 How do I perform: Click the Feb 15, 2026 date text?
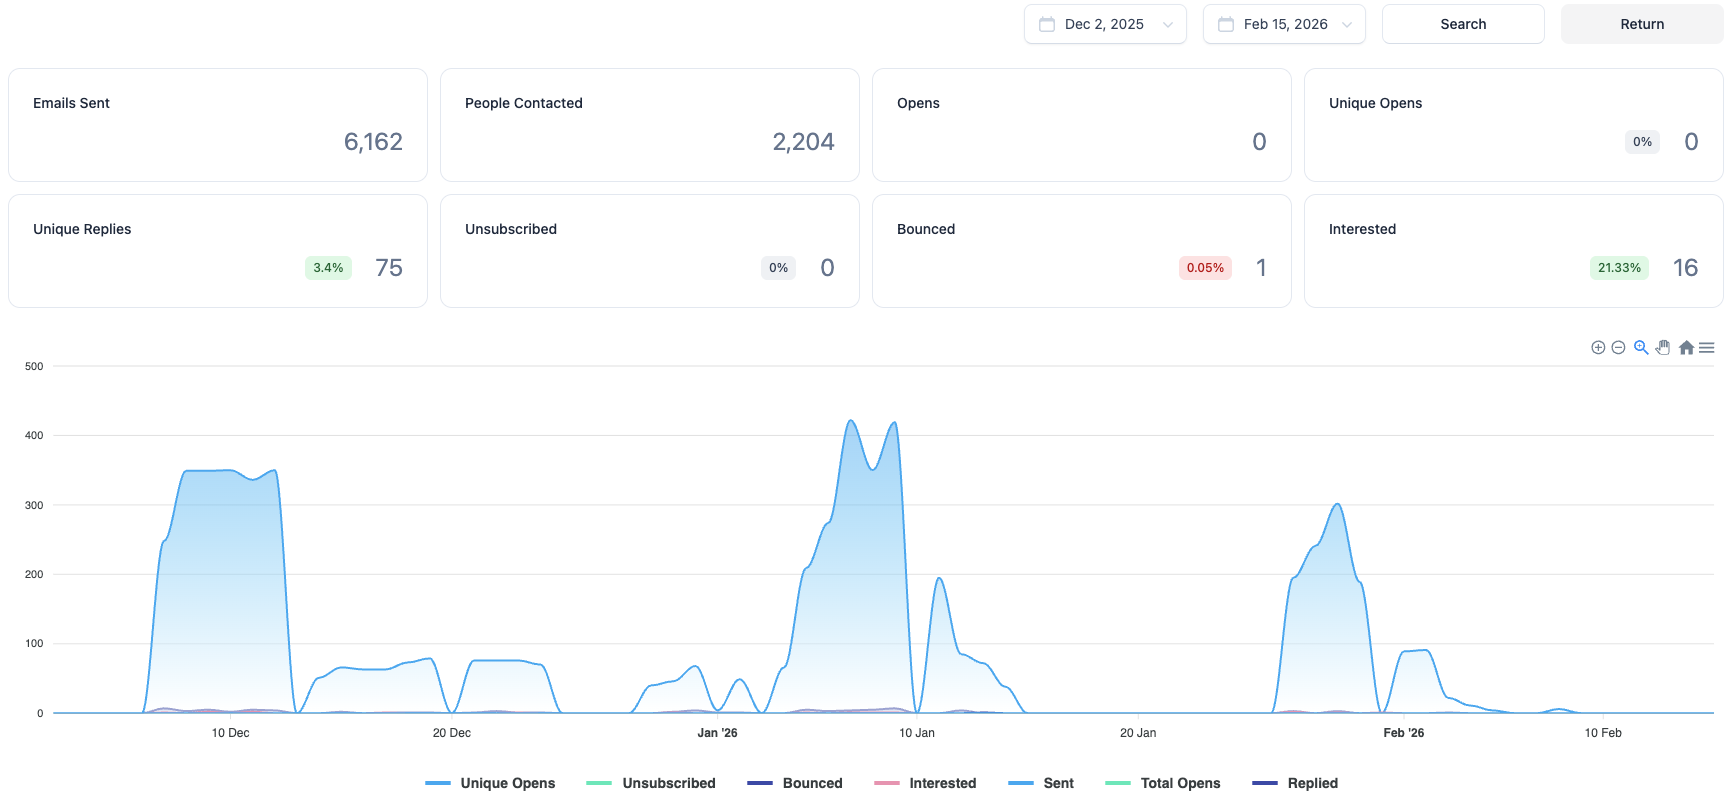[1286, 24]
